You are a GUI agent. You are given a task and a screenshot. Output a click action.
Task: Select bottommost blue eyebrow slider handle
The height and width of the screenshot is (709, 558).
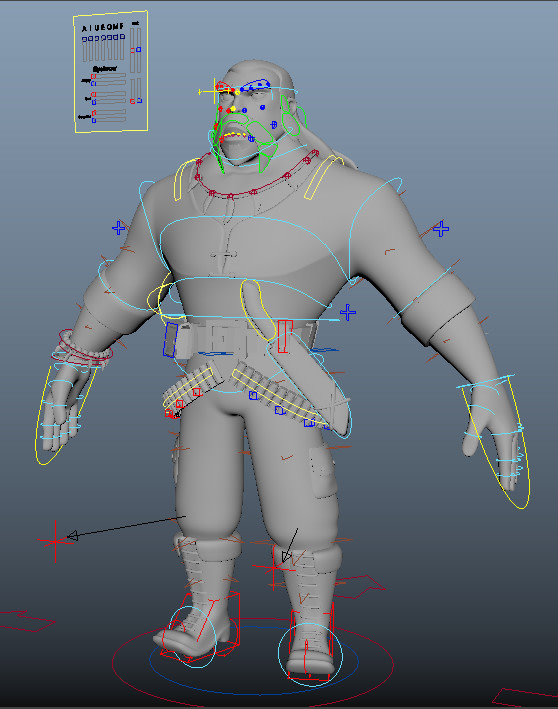pyautogui.click(x=94, y=120)
